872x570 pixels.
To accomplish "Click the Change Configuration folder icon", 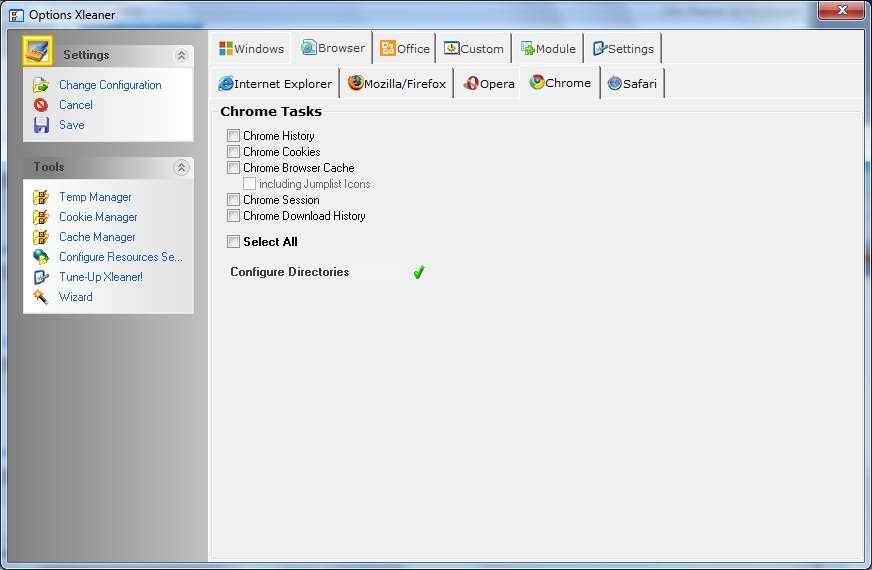I will 41,85.
